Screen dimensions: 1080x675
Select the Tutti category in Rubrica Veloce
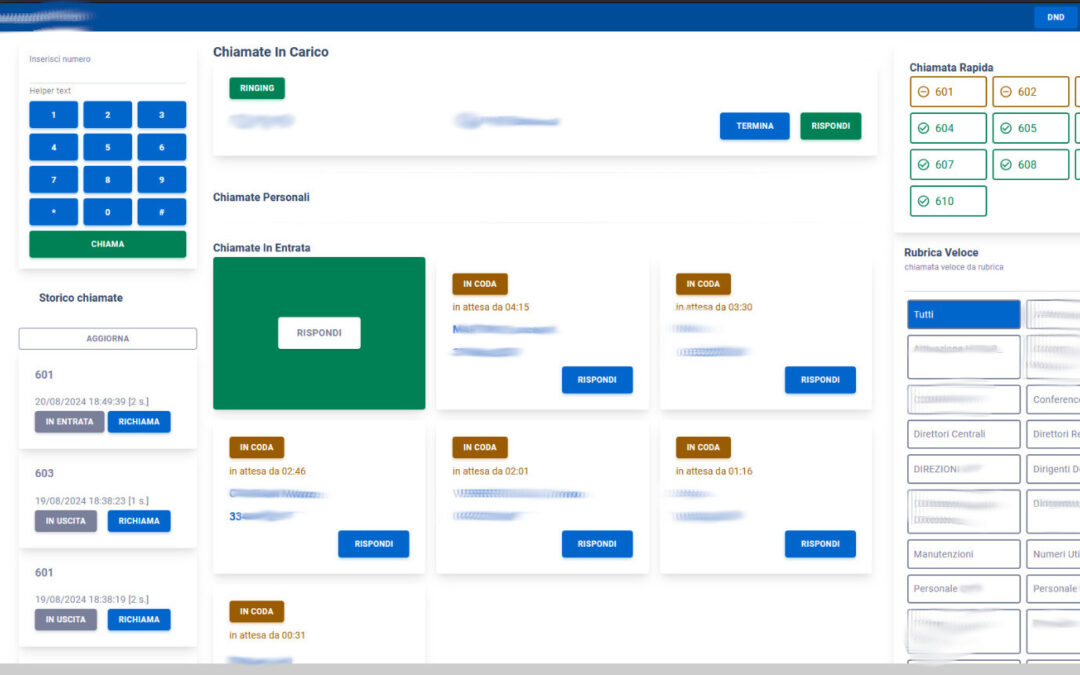(962, 314)
